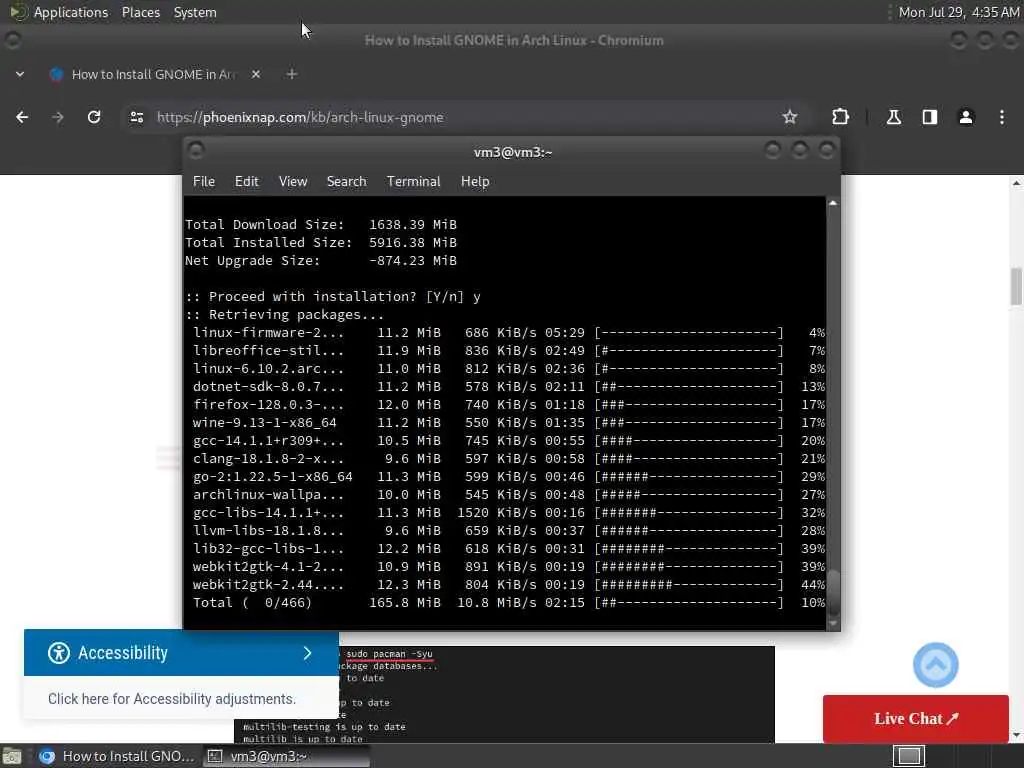This screenshot has width=1024, height=768.
Task: Click the Accessibility person icon
Action: (59, 653)
